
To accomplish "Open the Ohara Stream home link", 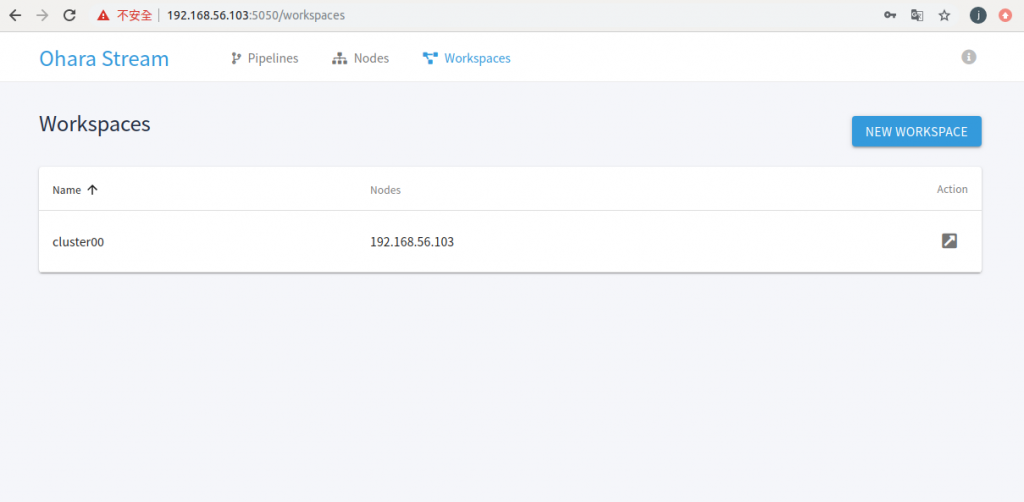I will tap(104, 58).
